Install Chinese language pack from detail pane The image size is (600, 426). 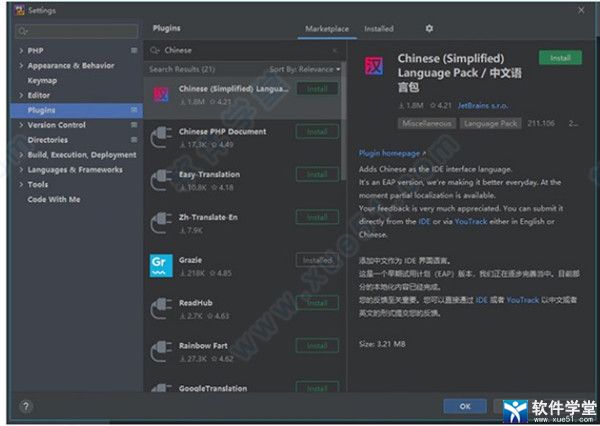[x=560, y=58]
